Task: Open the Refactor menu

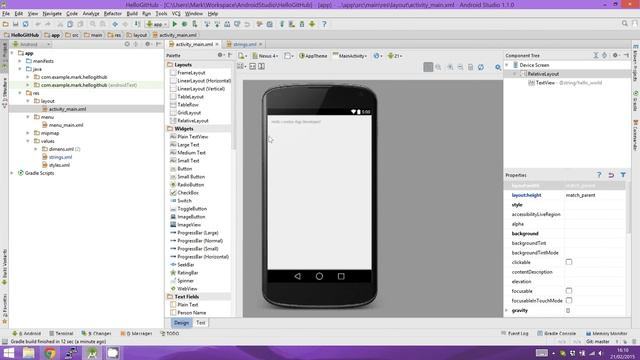Action: tap(113, 13)
